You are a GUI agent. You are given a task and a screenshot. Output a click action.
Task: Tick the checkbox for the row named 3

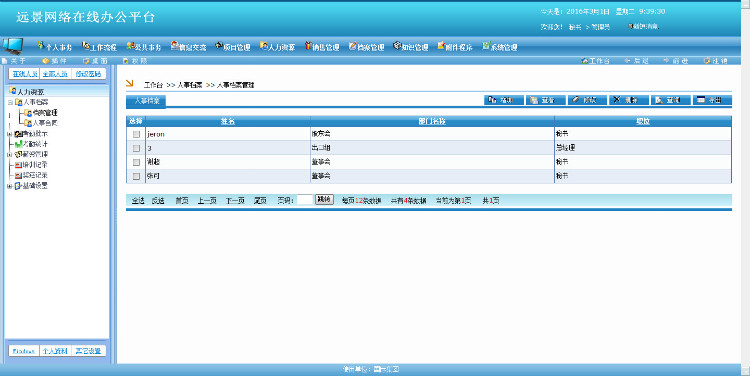[x=136, y=148]
